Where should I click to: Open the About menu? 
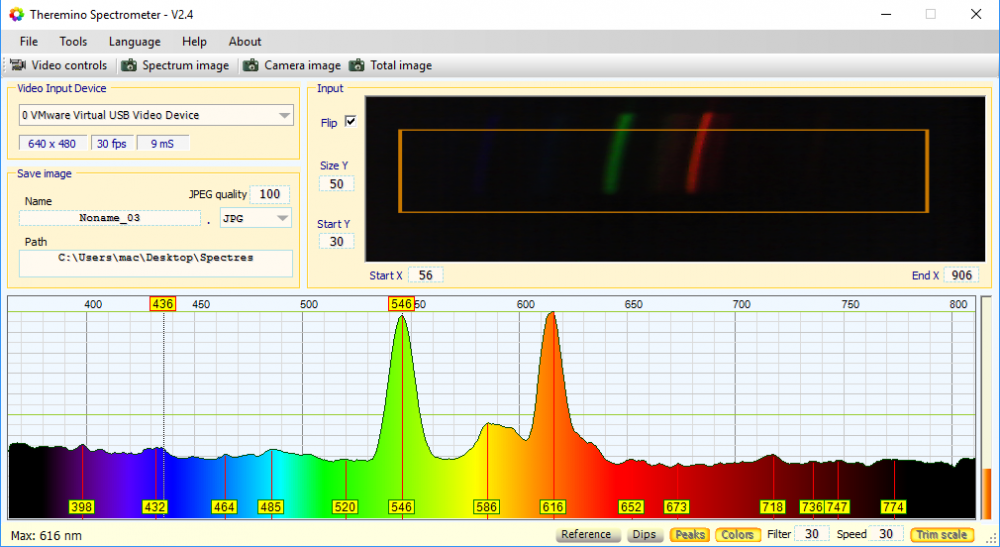coord(245,41)
